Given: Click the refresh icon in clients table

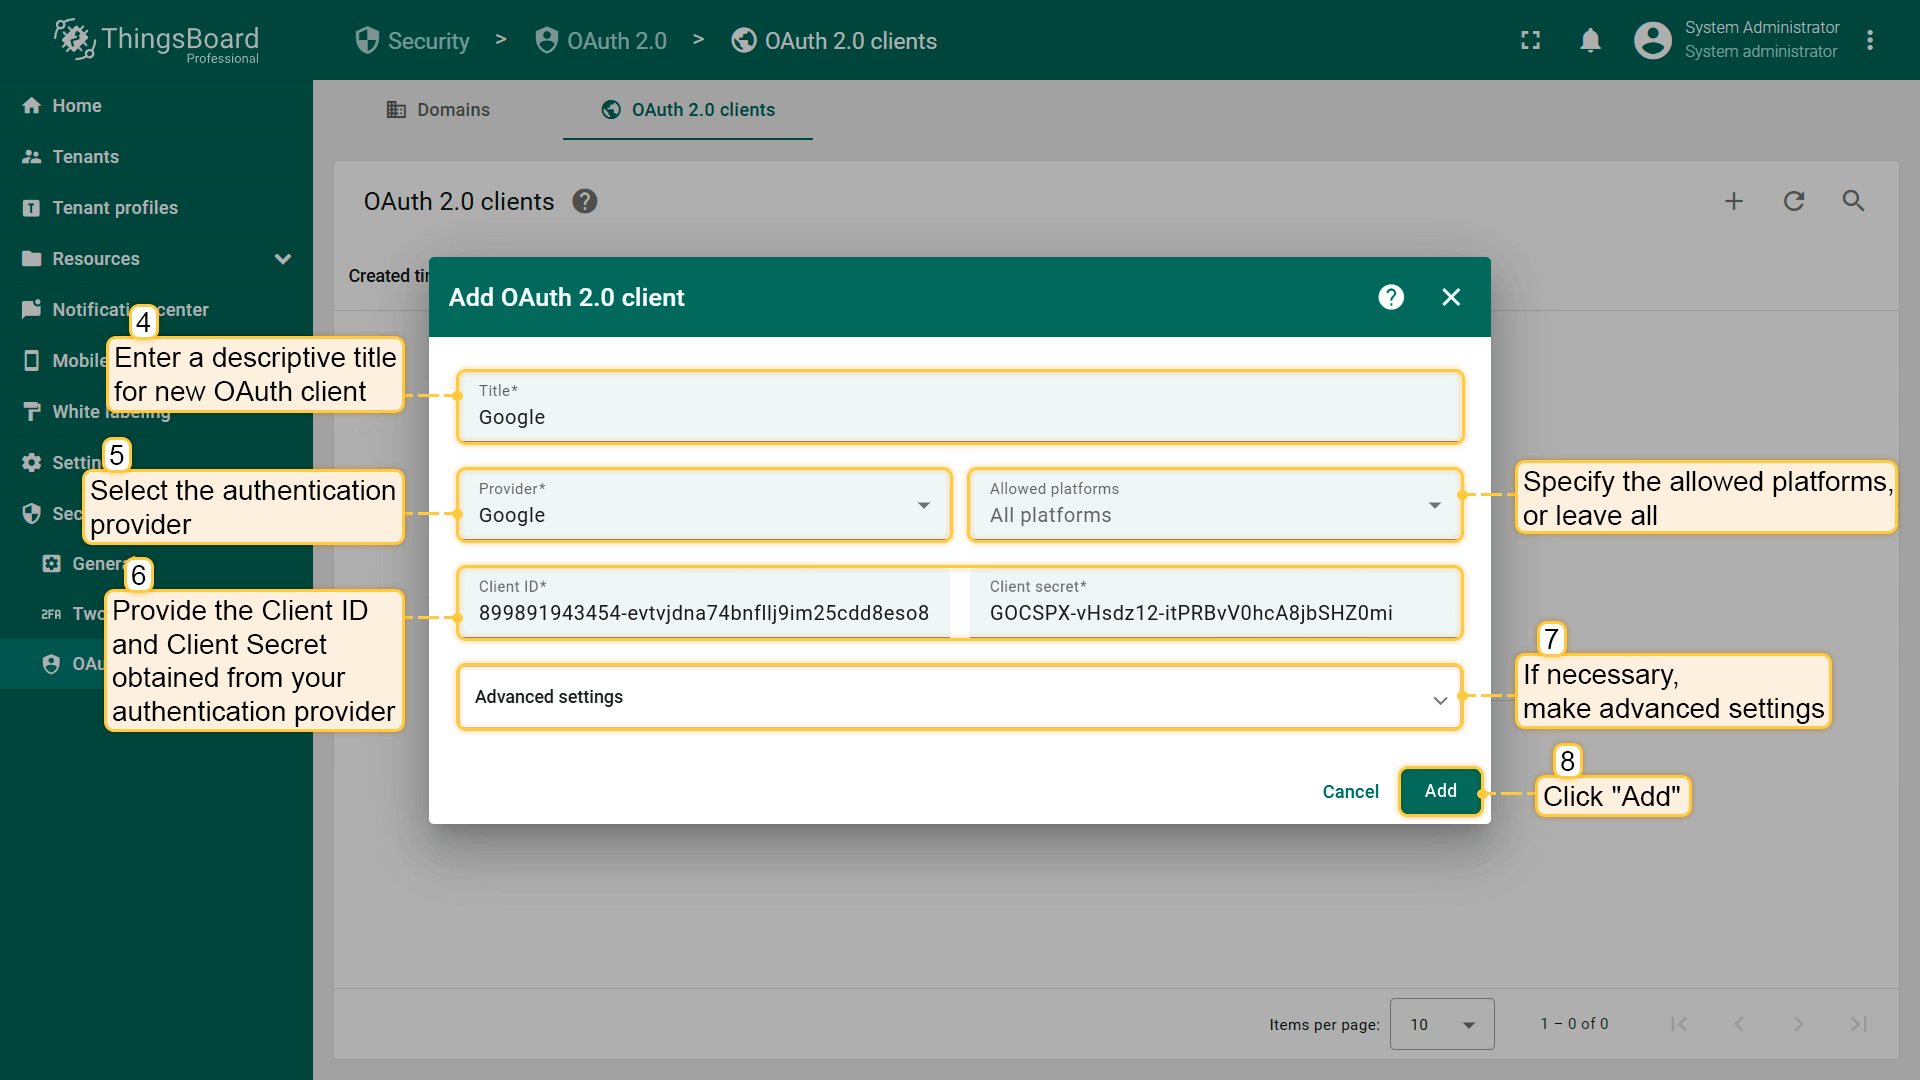Looking at the screenshot, I should [1794, 201].
